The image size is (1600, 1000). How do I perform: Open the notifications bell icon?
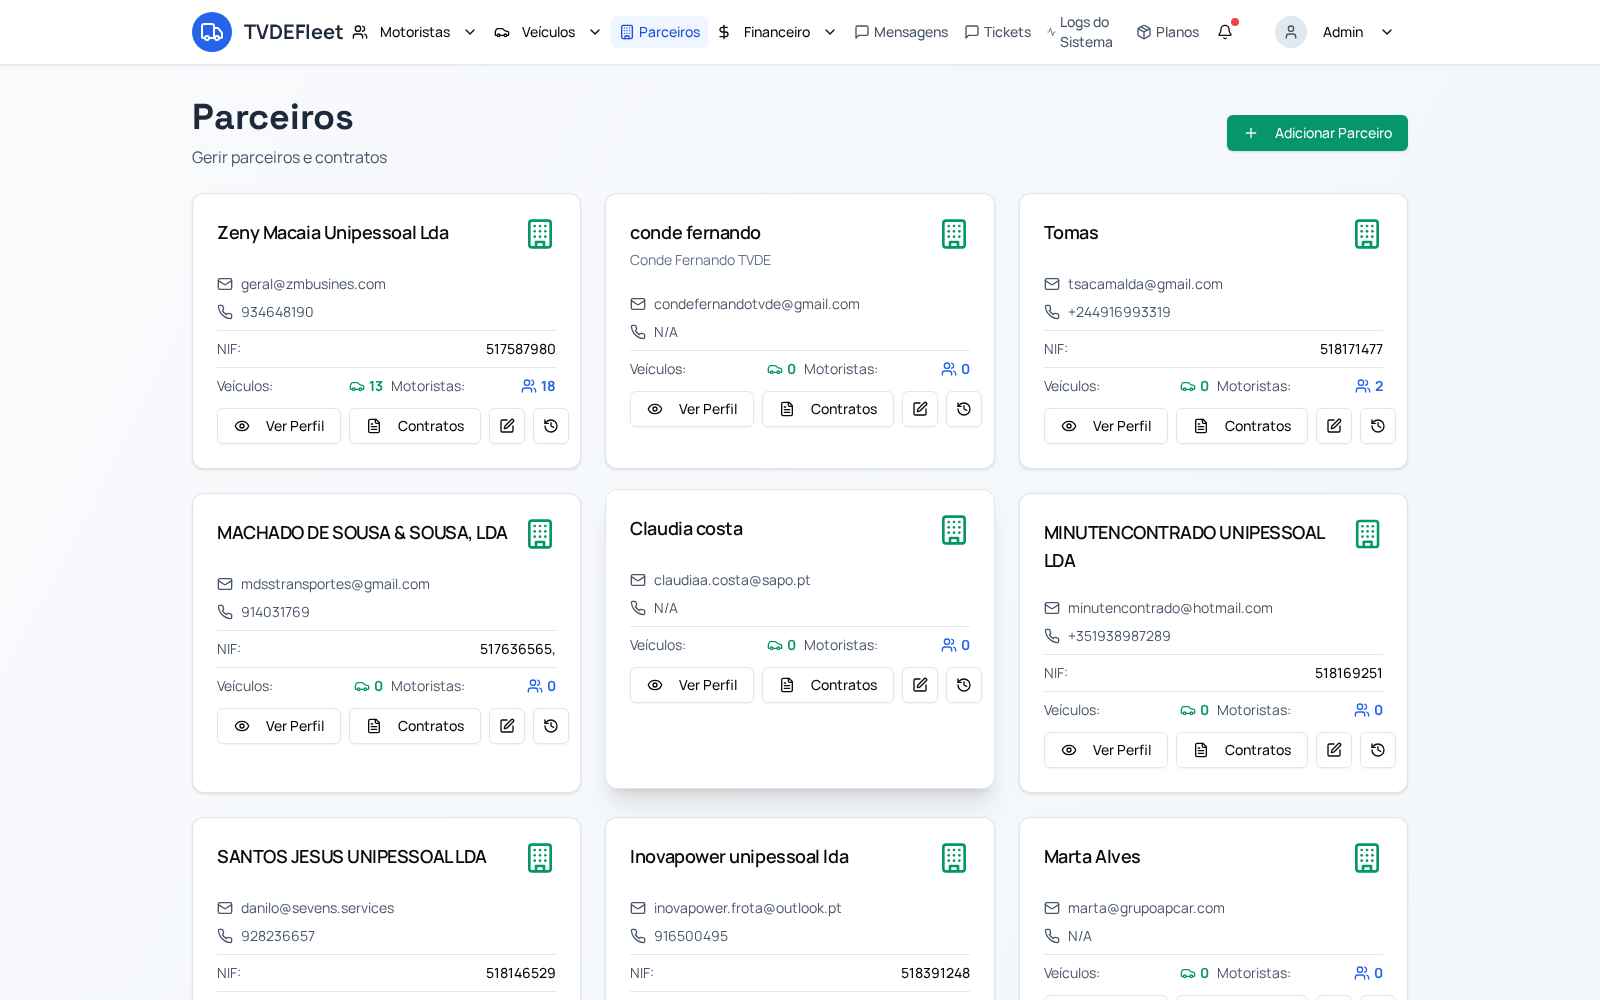pyautogui.click(x=1225, y=32)
